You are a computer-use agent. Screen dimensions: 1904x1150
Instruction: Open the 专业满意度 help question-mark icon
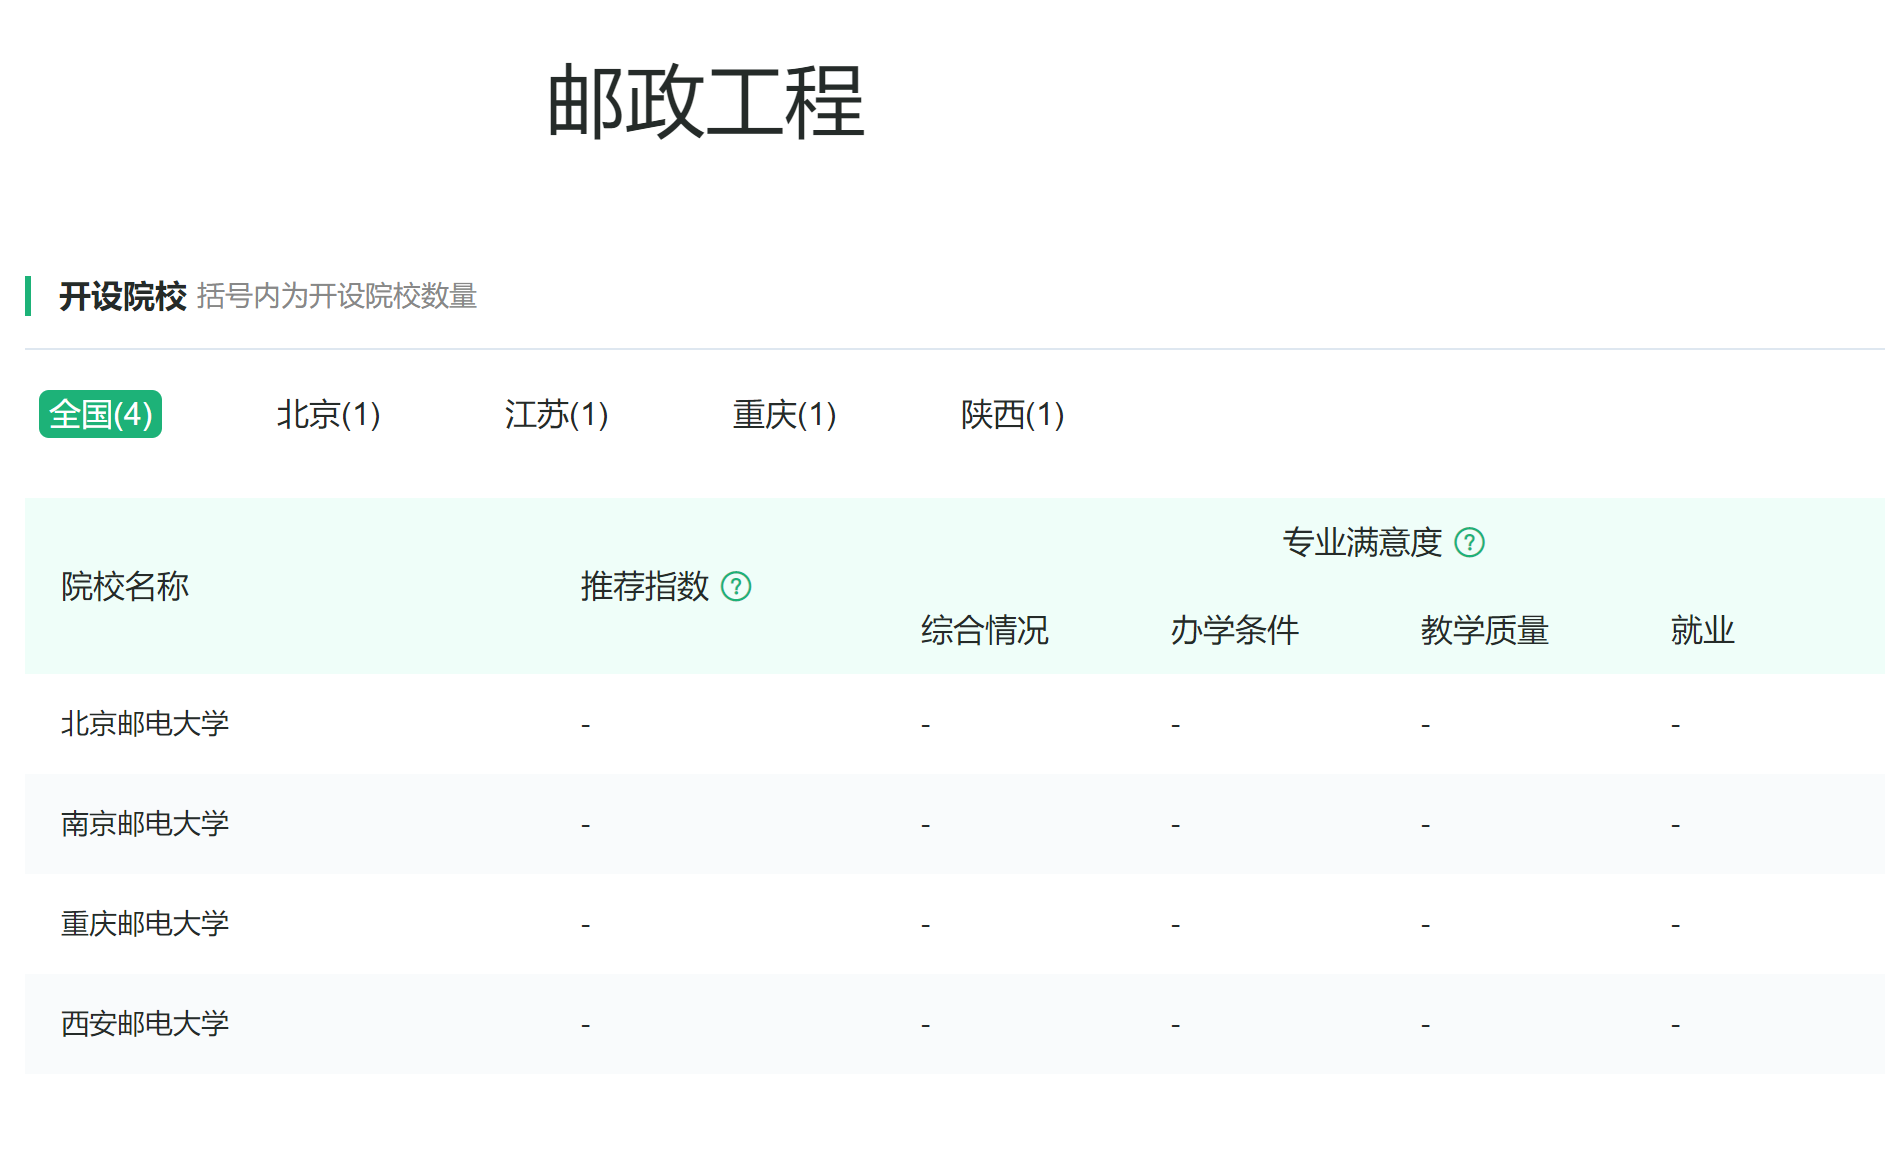1469,542
